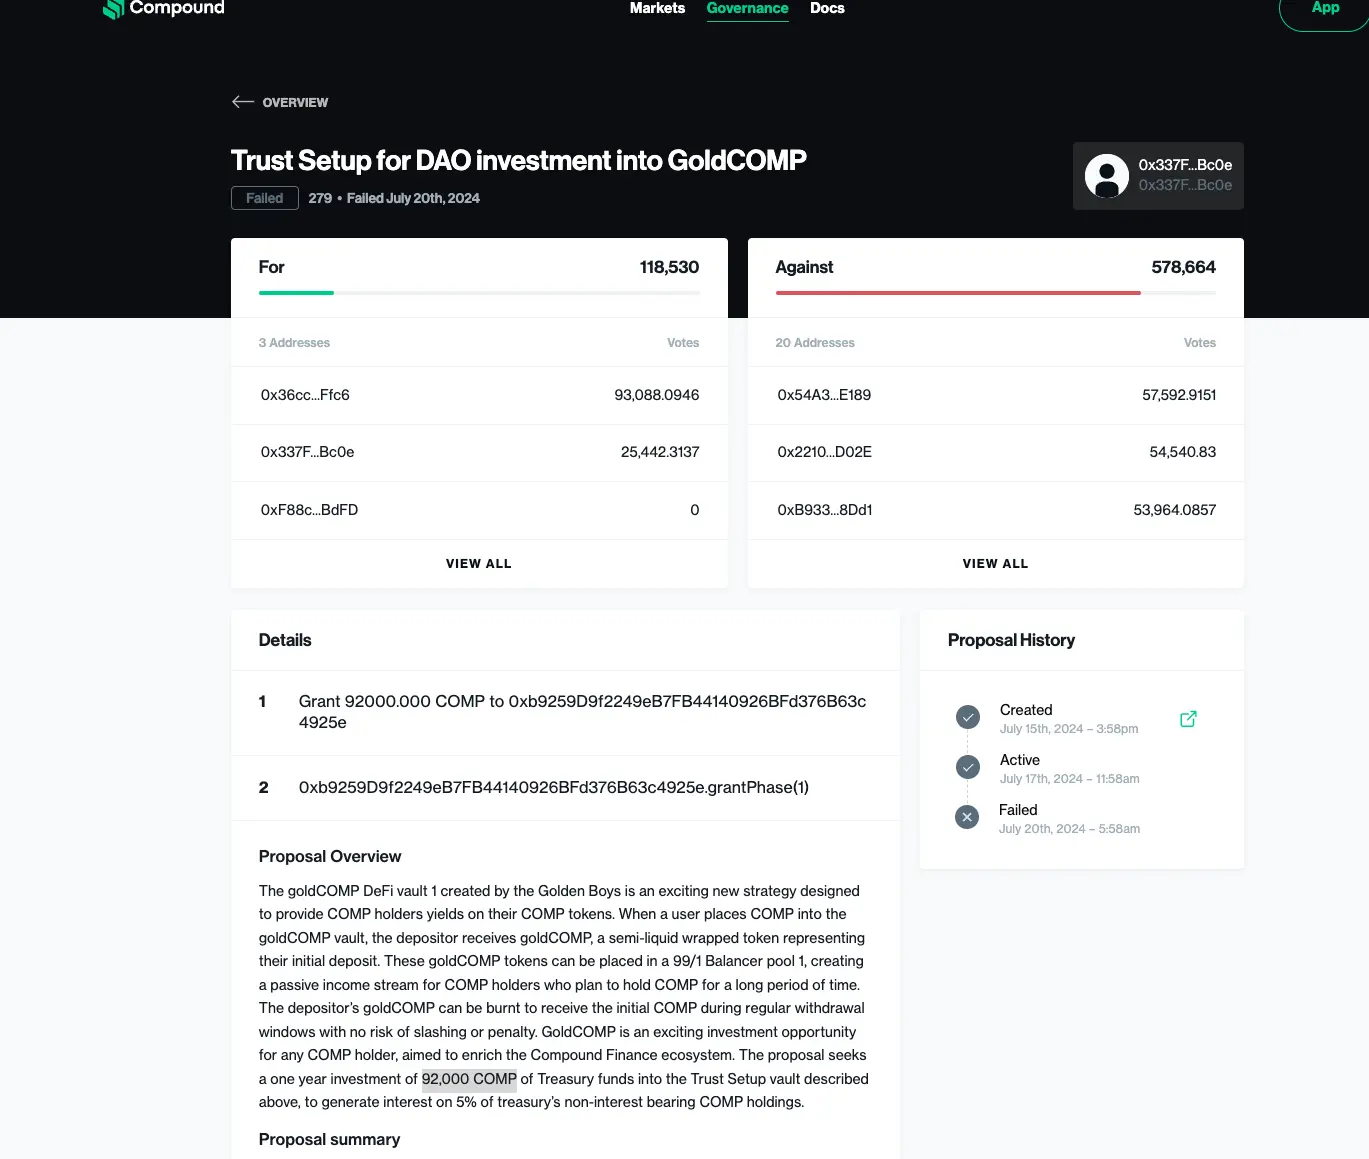The width and height of the screenshot is (1369, 1159).
Task: Expand View All under Against votes
Action: (995, 564)
